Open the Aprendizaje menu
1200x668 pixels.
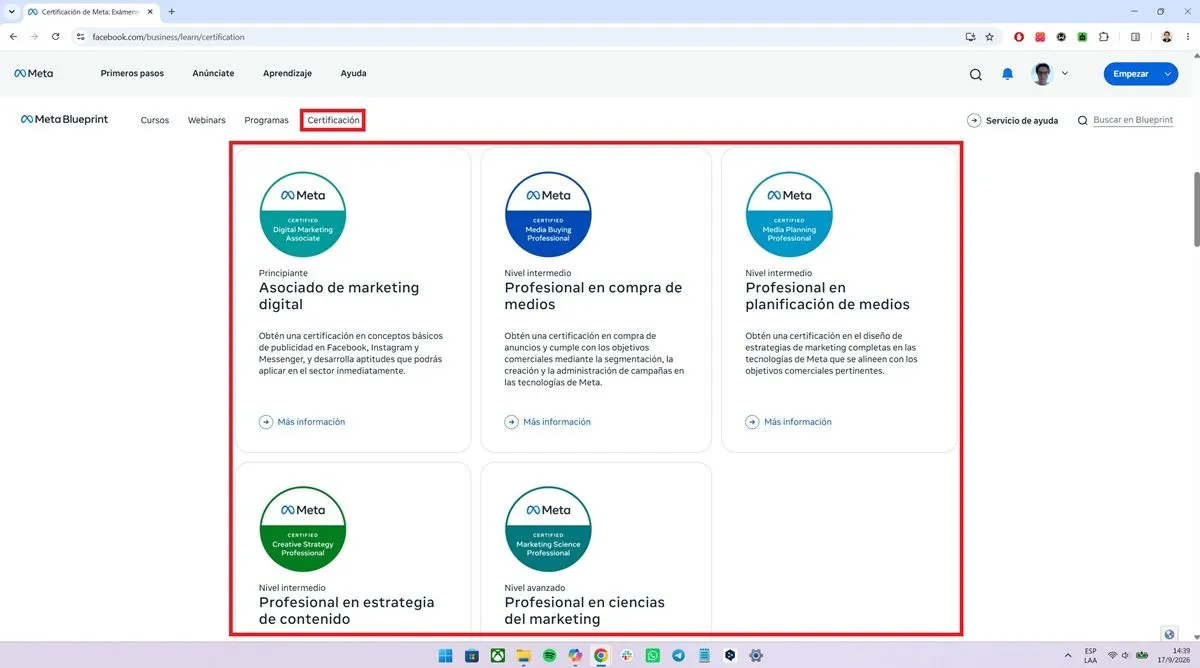(x=287, y=73)
